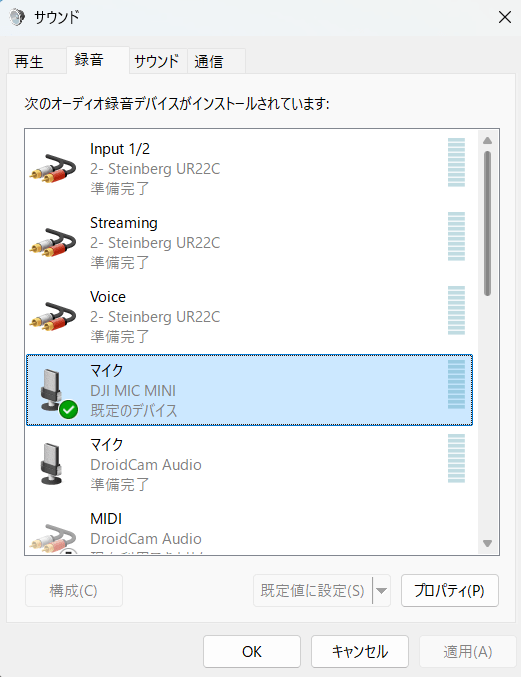The width and height of the screenshot is (521, 677).
Task: Close the サウンド dialog window
Action: [505, 17]
